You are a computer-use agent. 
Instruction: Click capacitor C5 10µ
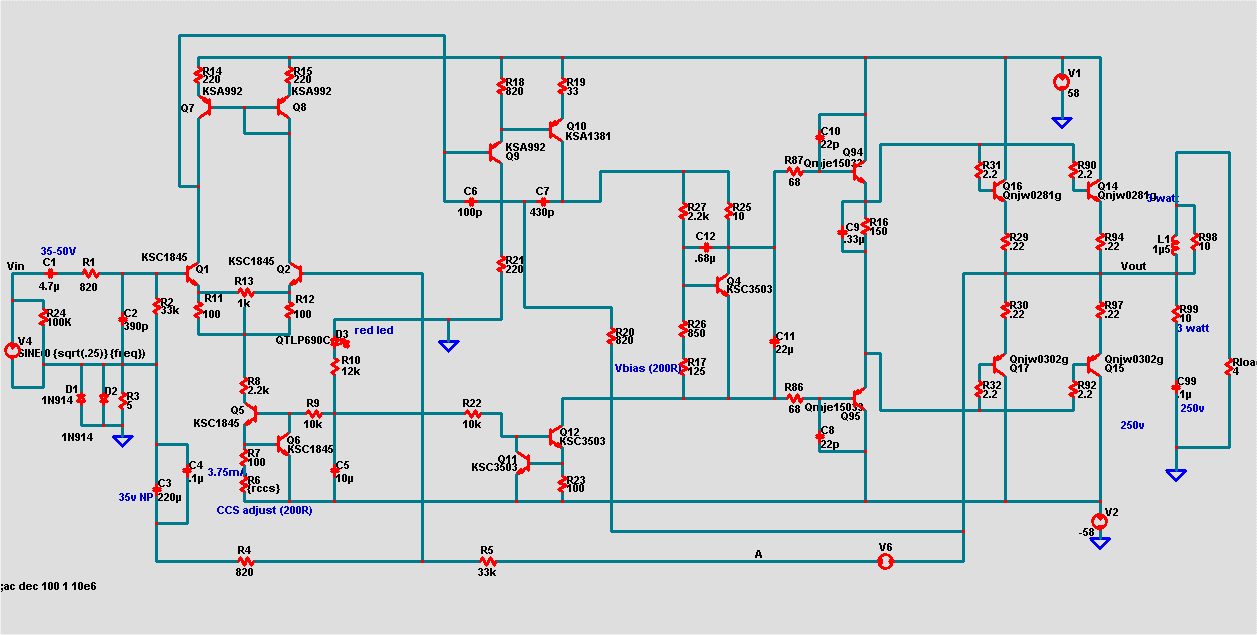pyautogui.click(x=335, y=471)
